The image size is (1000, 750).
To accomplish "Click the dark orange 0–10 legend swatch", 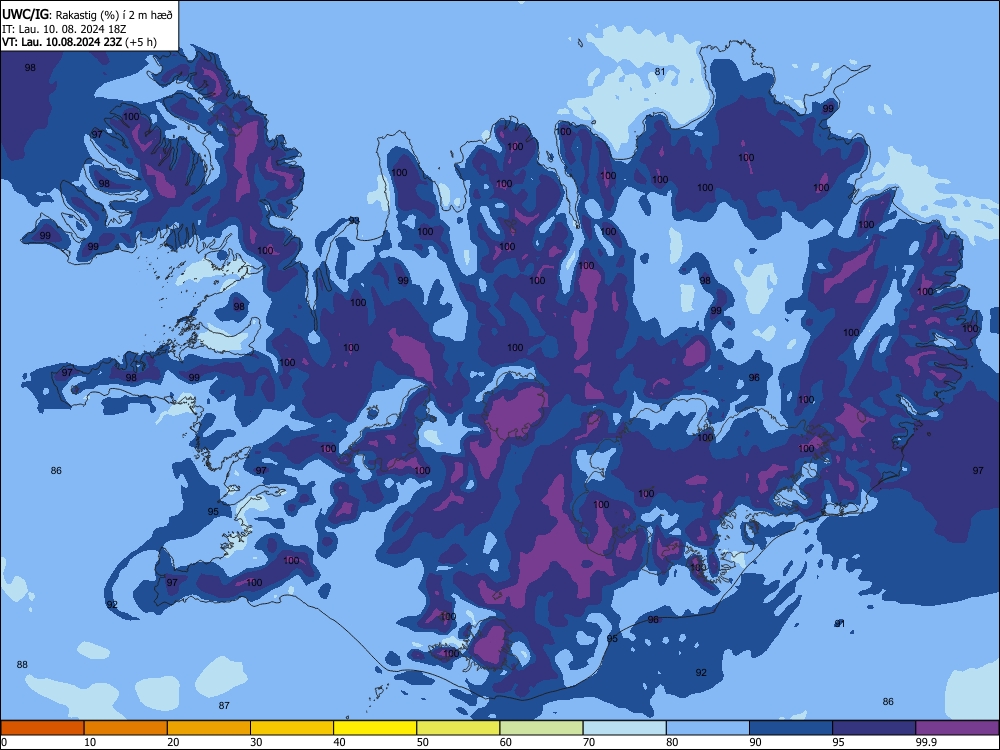I will pyautogui.click(x=42, y=728).
